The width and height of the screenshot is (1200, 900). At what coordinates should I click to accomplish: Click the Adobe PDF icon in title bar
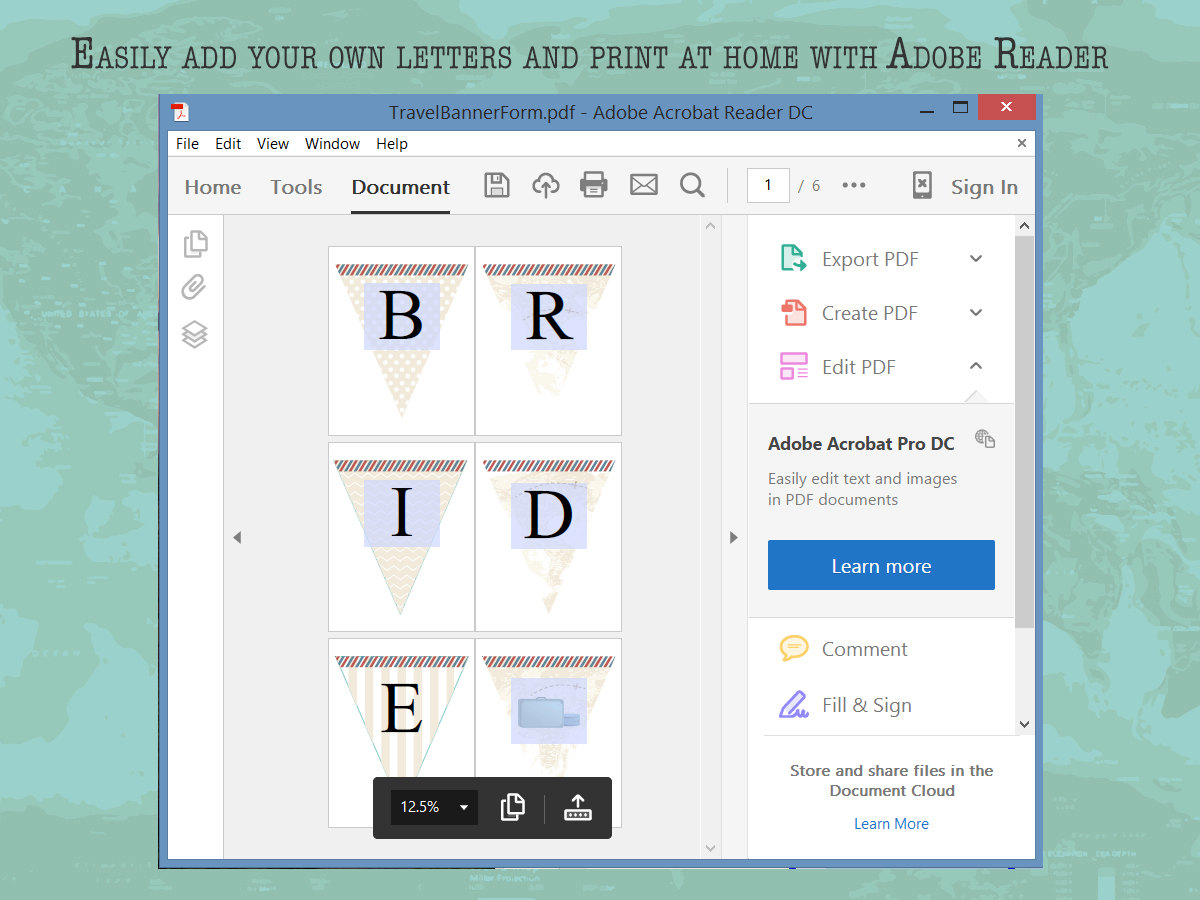pos(180,112)
